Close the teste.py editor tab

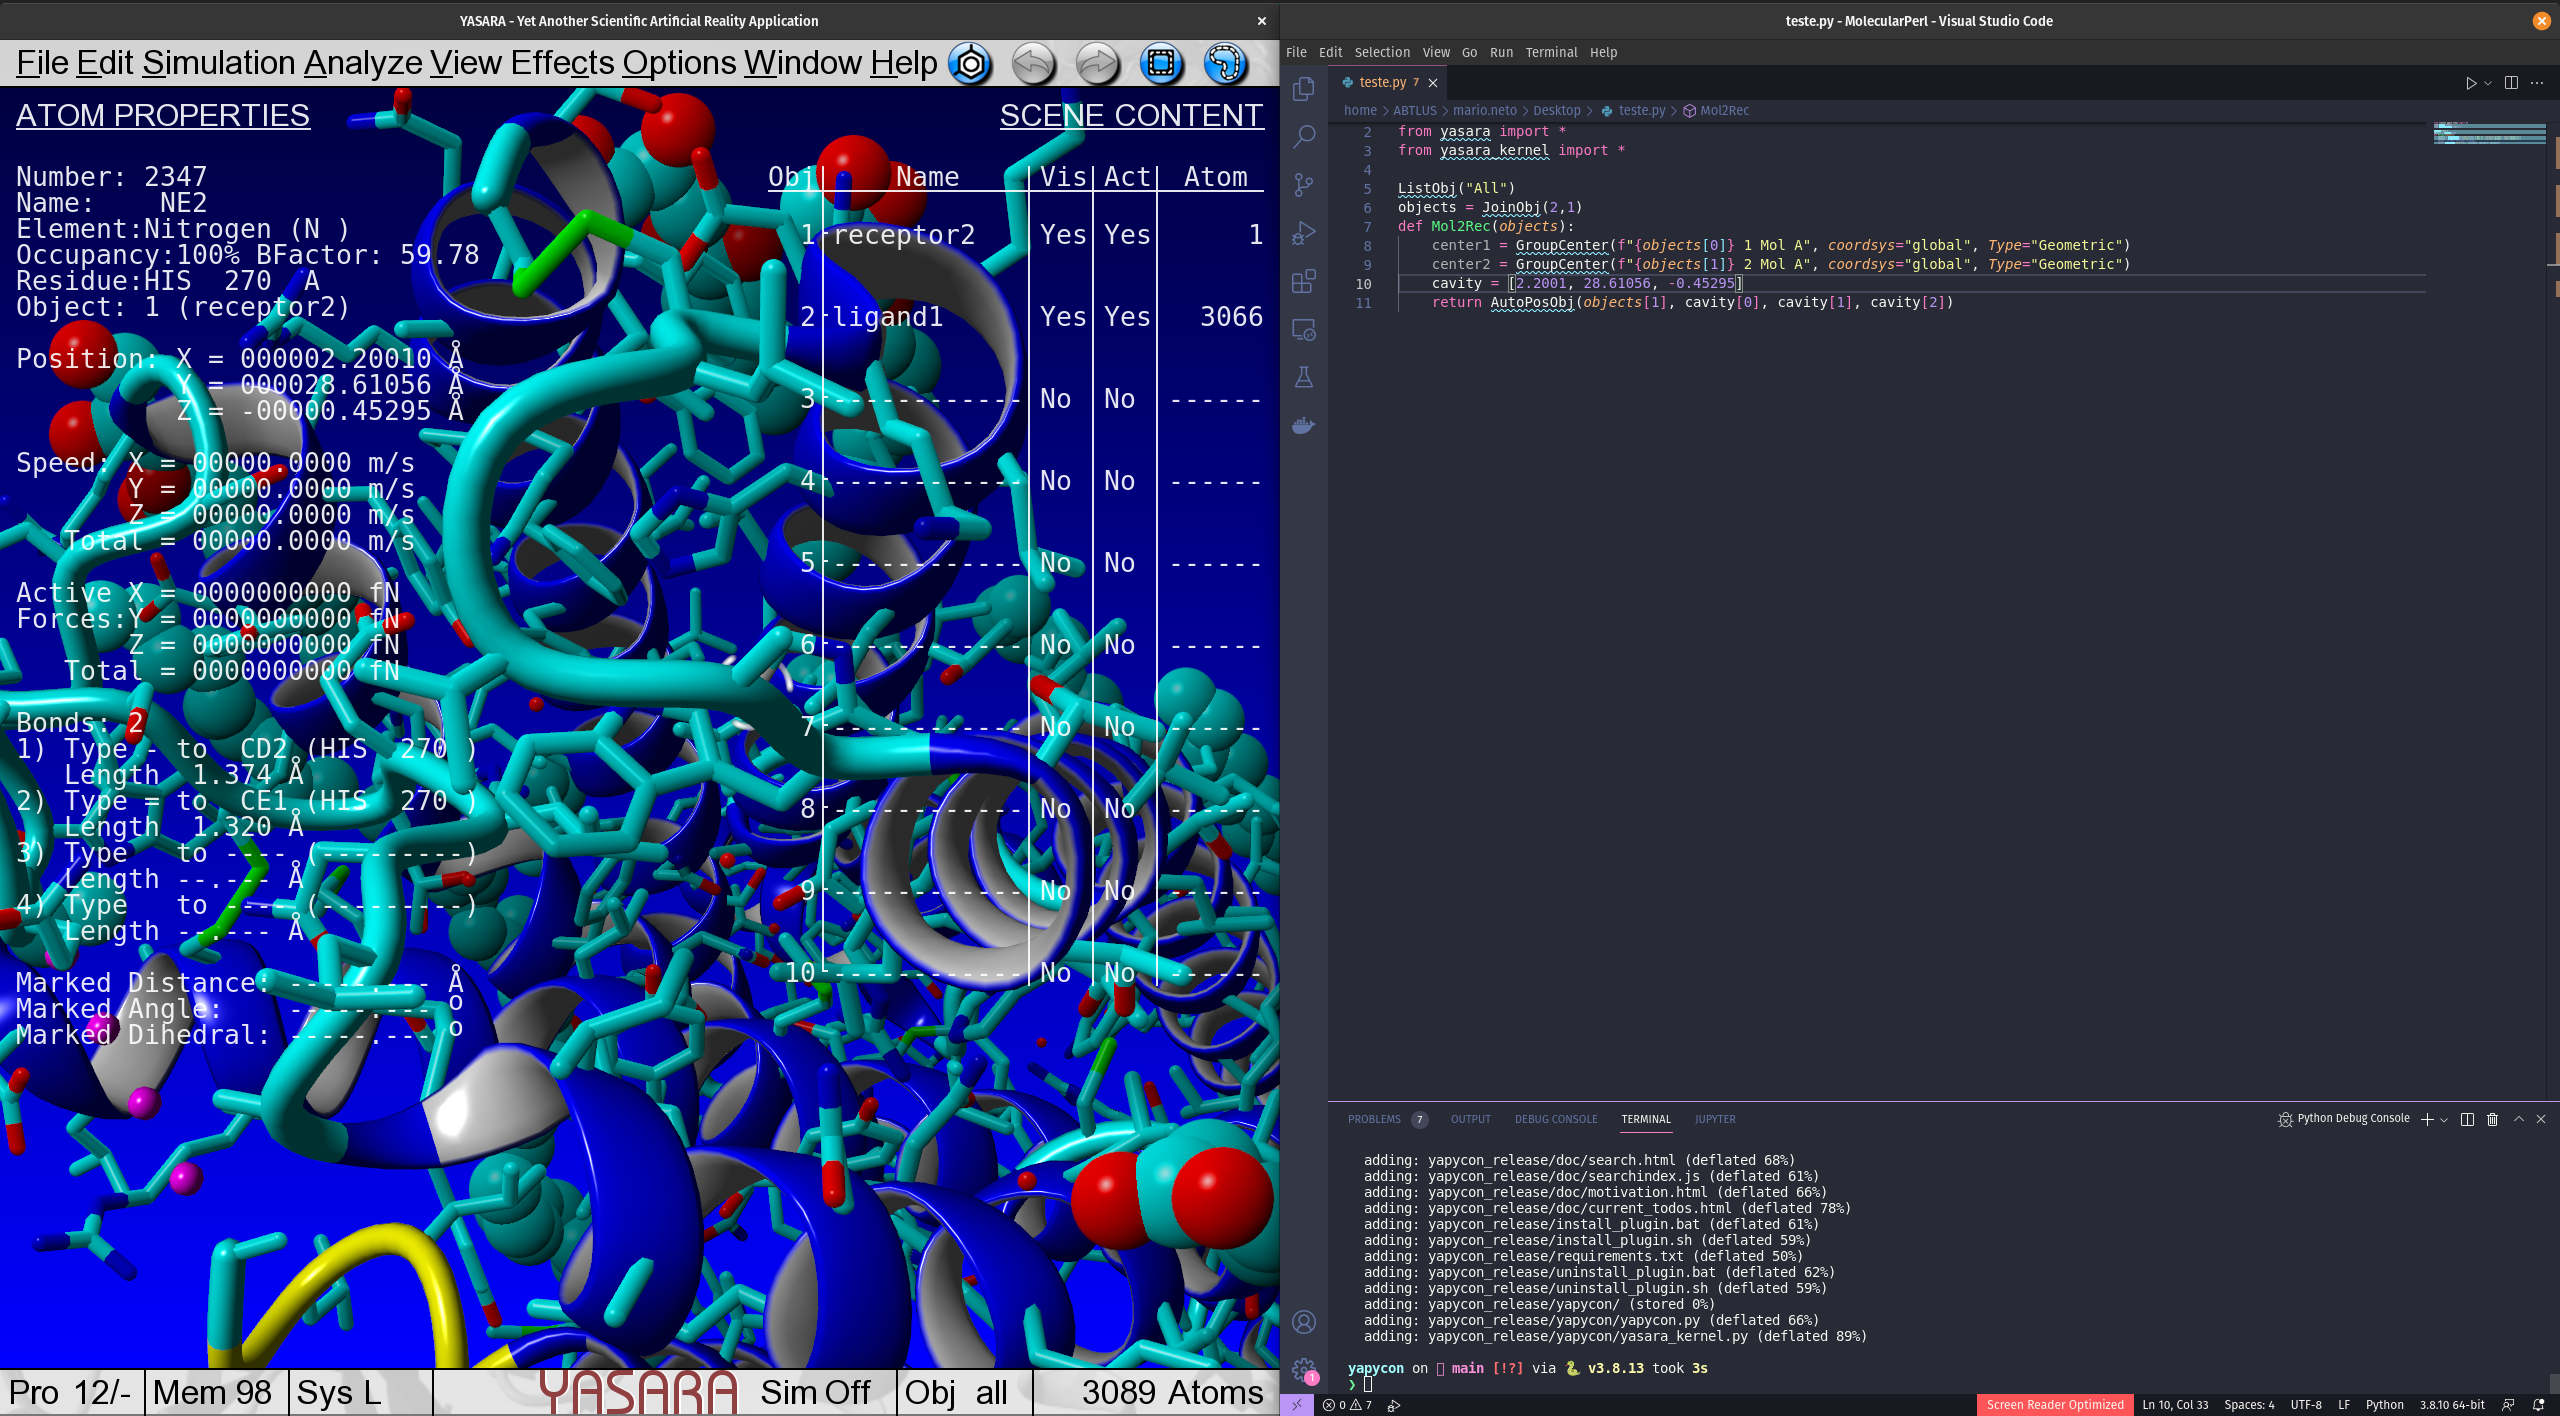tap(1433, 83)
